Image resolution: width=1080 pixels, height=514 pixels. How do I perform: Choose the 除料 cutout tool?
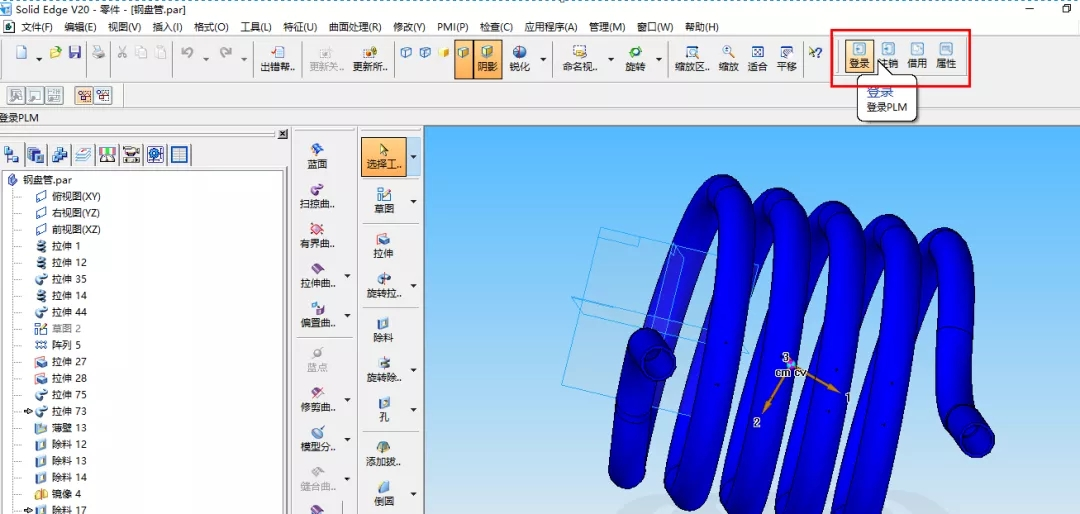383,329
